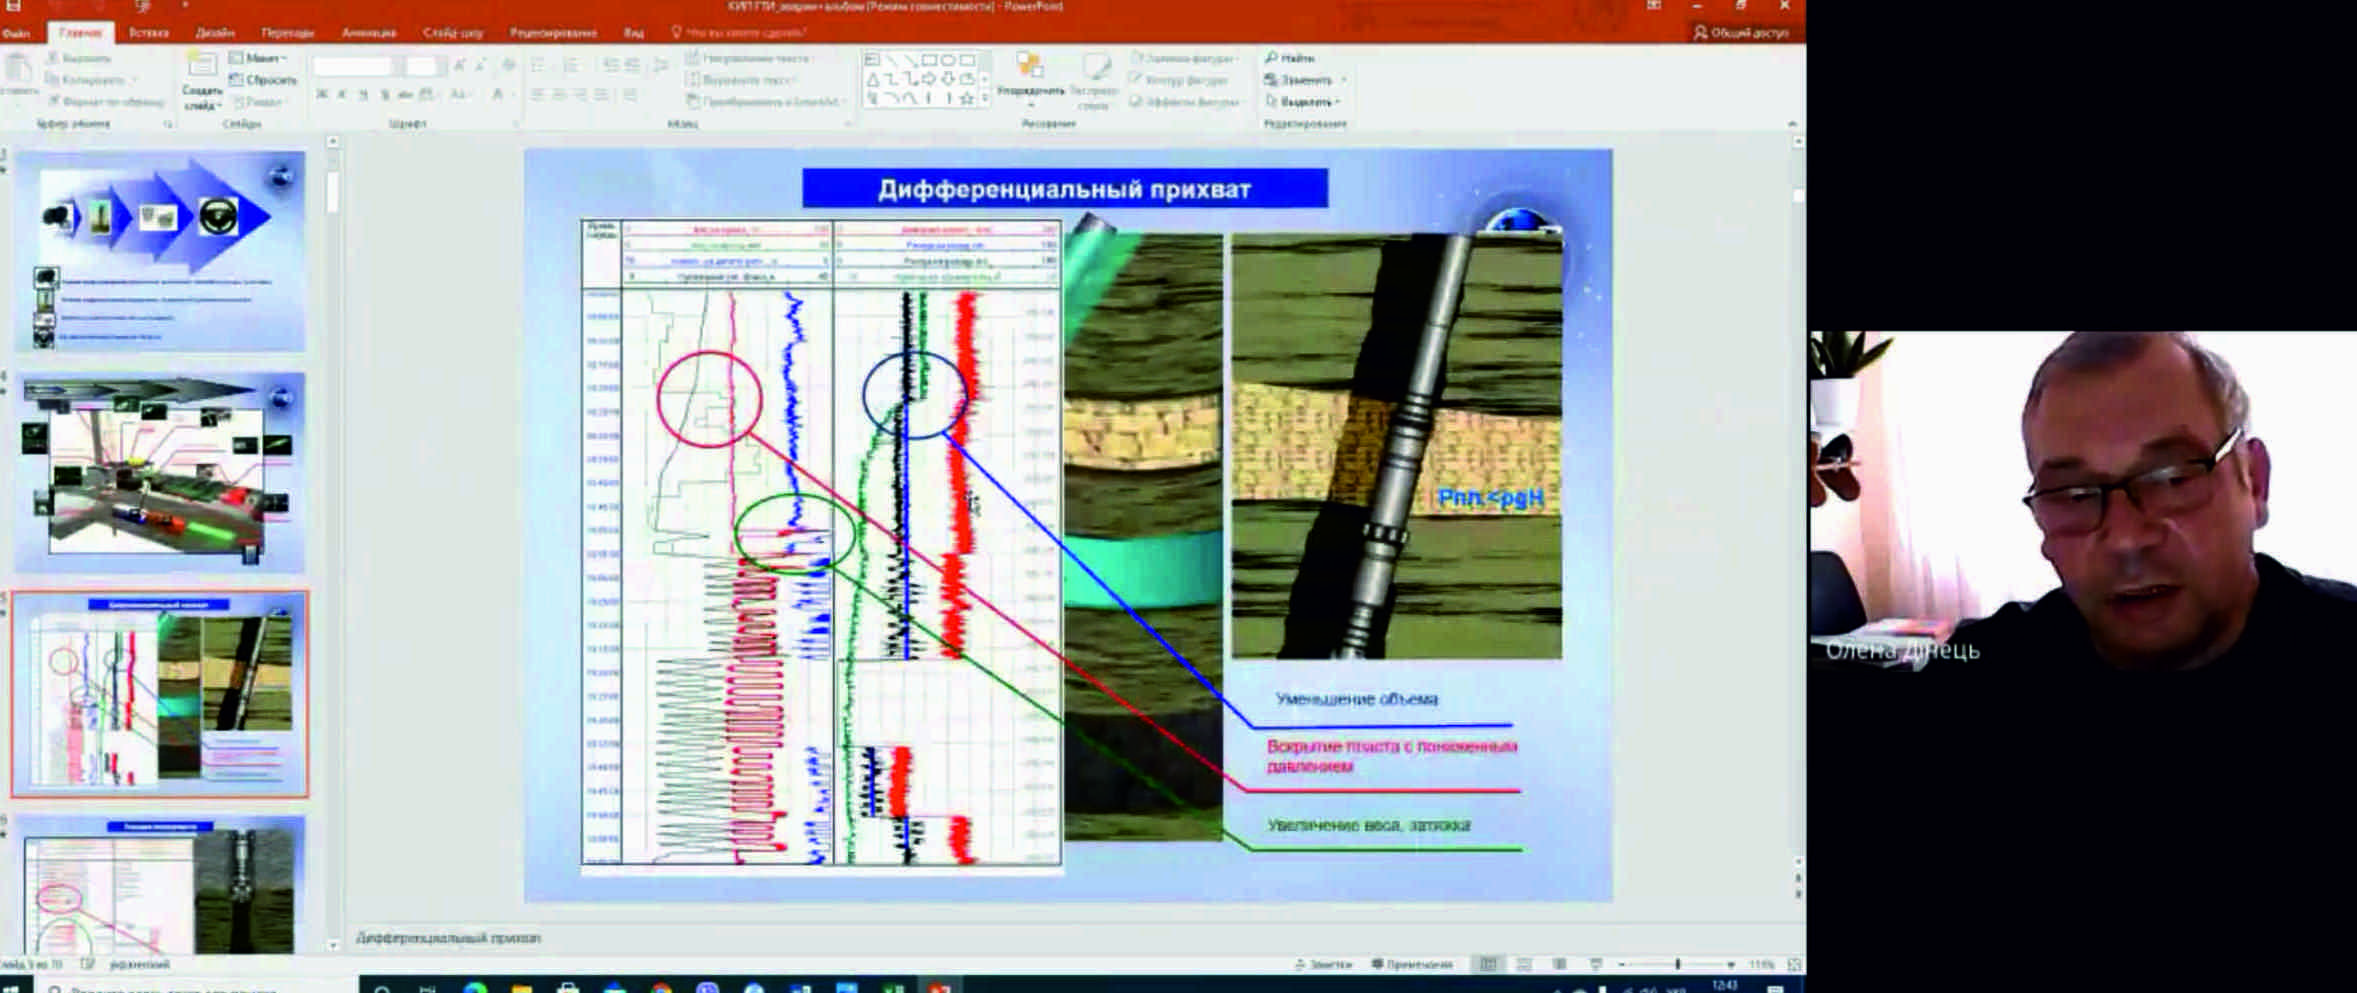The width and height of the screenshot is (2357, 993).
Task: Click the bulleted list icon
Action: point(540,66)
